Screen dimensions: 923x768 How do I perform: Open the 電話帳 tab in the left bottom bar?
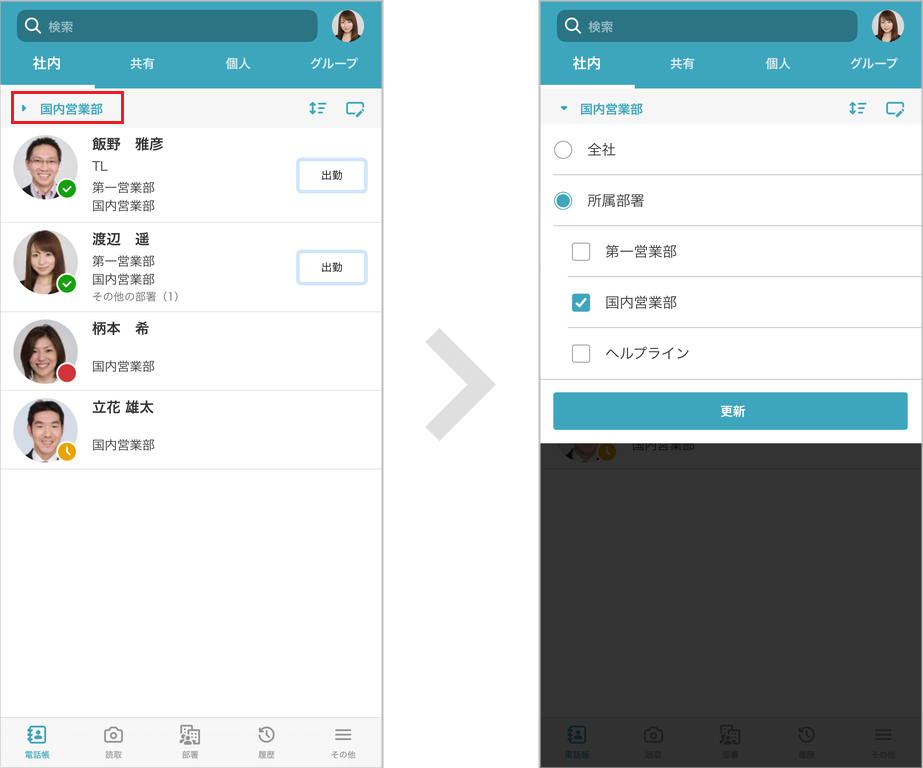tap(36, 742)
